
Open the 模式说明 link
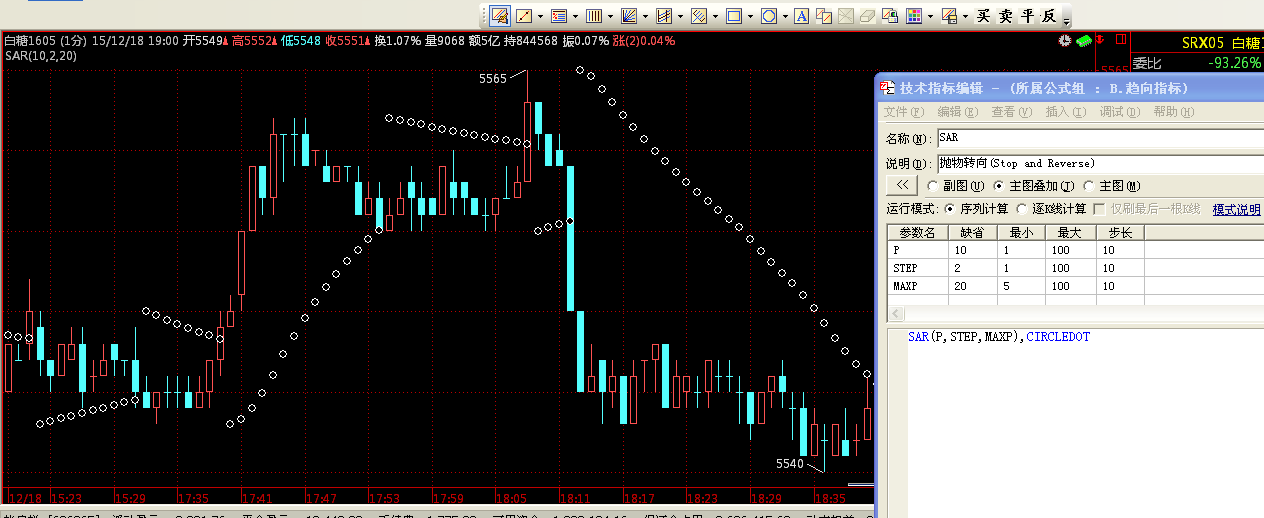click(1237, 209)
